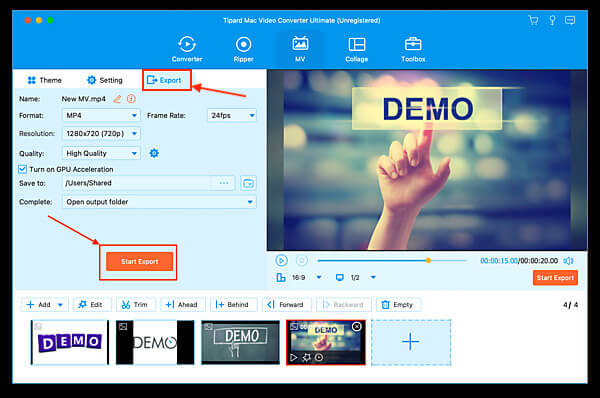
Task: Open the feedback message icon
Action: (570, 20)
